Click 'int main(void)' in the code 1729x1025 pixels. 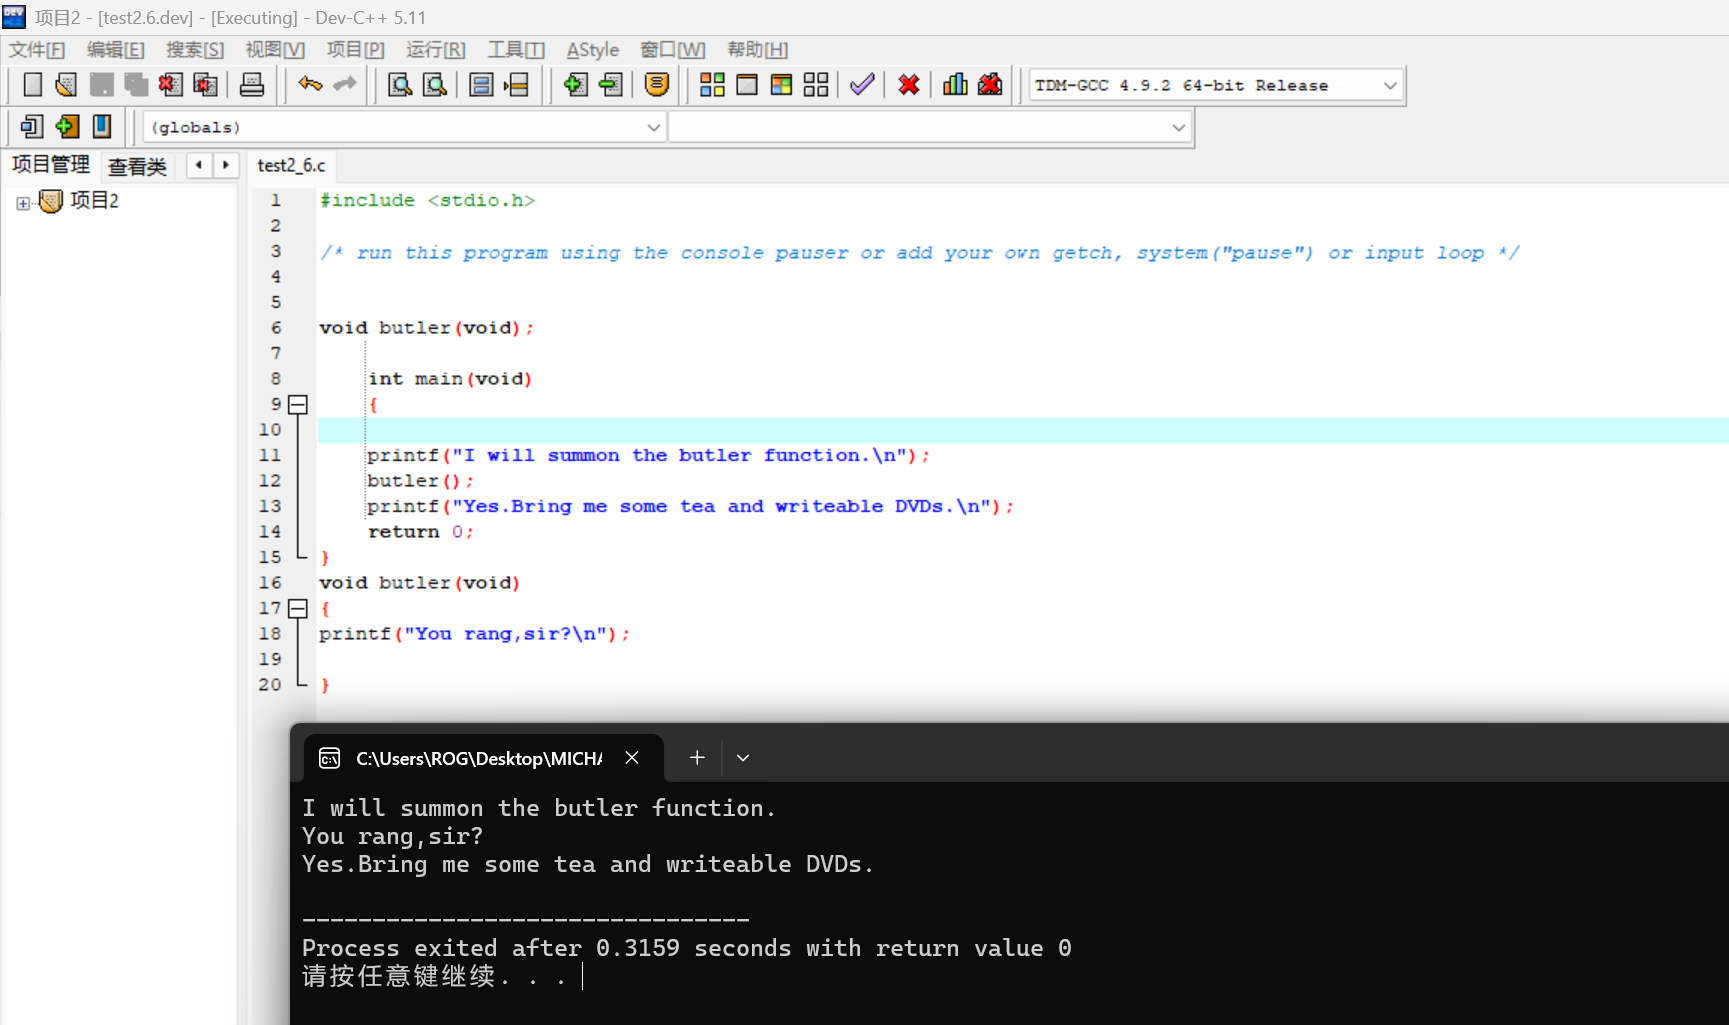point(450,379)
